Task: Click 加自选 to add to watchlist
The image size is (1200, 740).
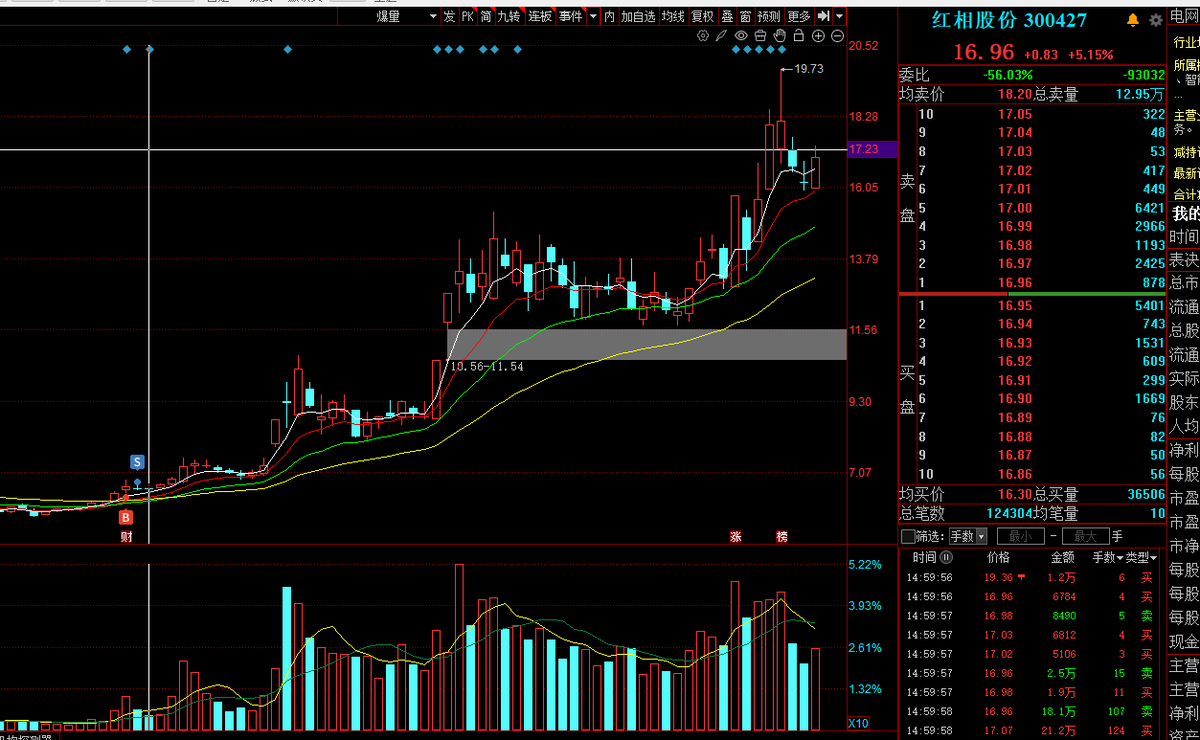Action: [x=638, y=16]
